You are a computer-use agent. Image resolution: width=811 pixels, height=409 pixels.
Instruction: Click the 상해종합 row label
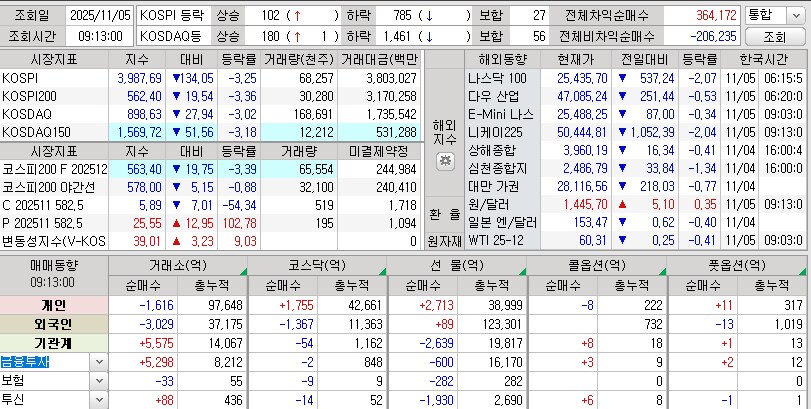pos(491,150)
